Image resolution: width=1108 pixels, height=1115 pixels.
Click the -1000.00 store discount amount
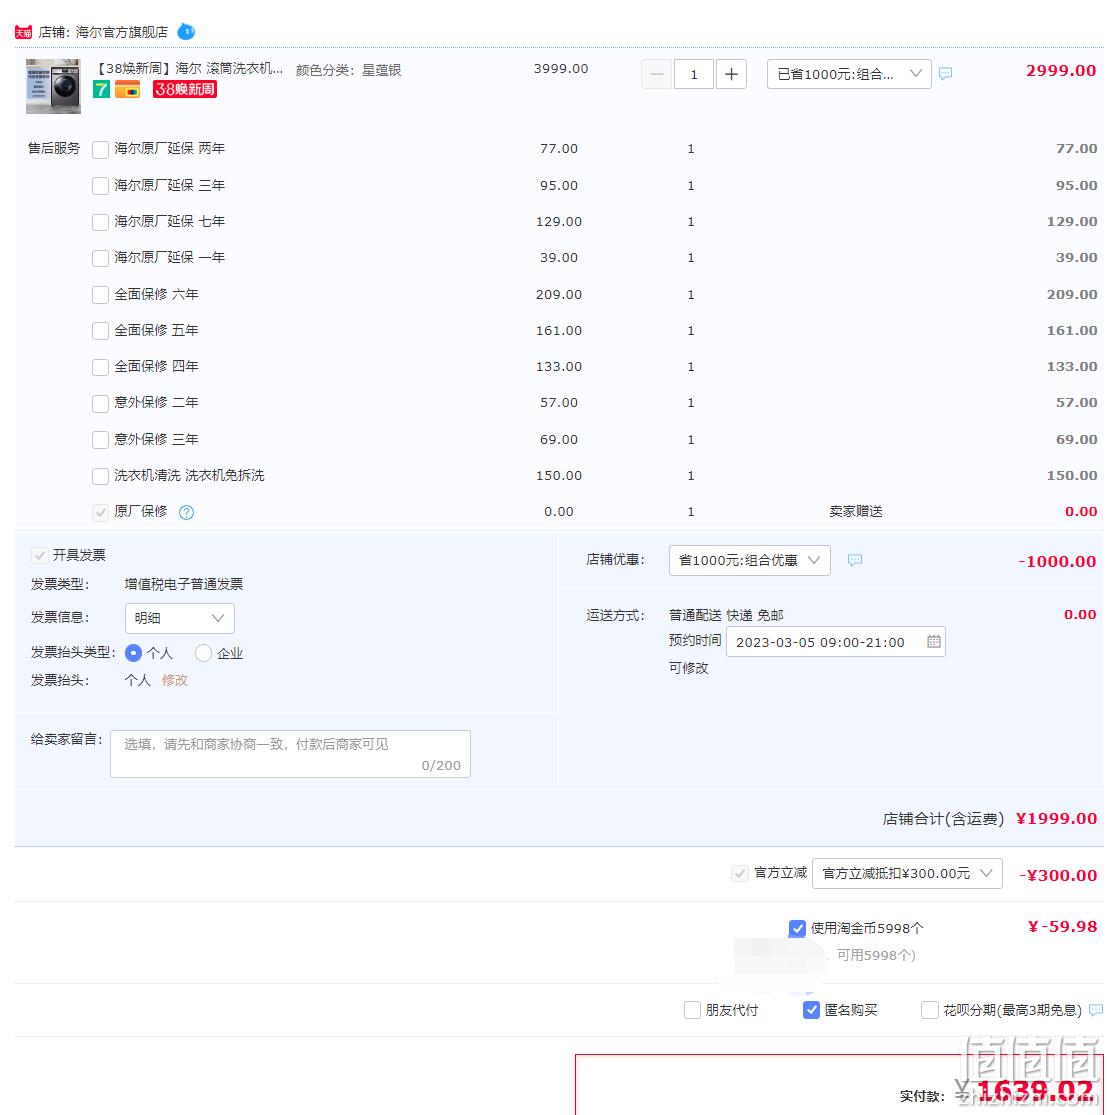click(x=1057, y=562)
